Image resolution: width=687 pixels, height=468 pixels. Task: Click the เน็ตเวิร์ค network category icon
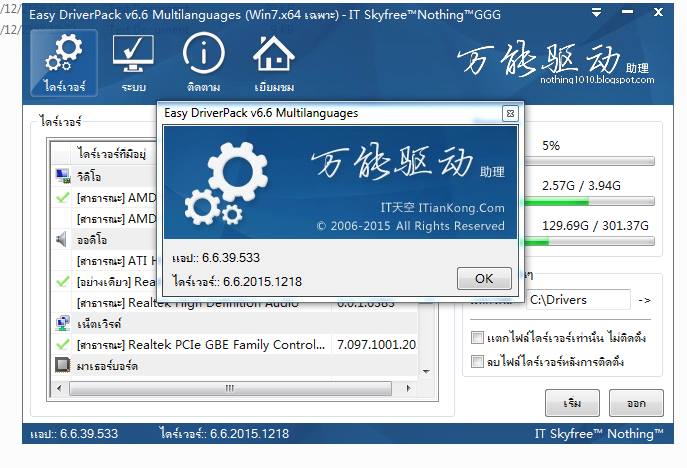point(63,323)
